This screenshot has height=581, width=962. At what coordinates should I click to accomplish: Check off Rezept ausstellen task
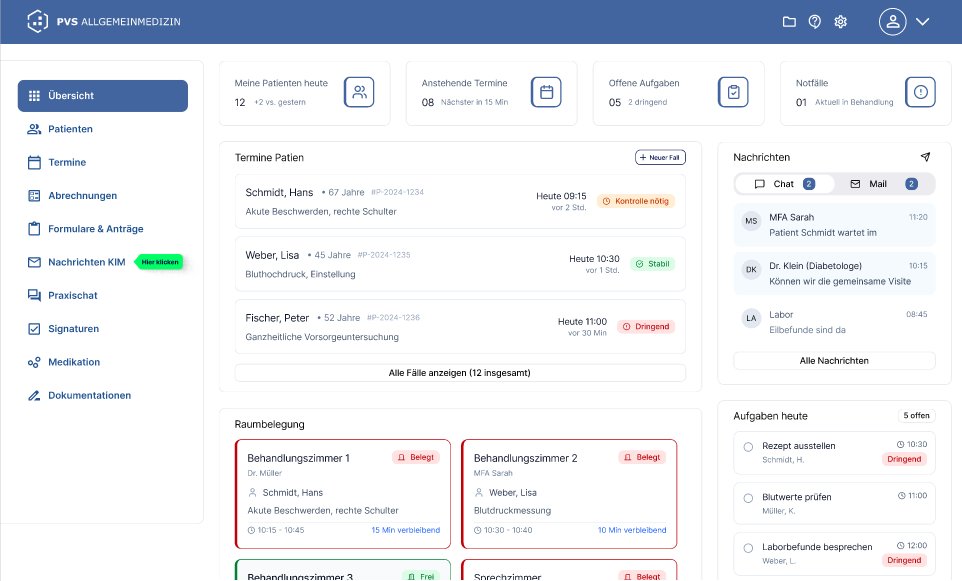tap(748, 447)
